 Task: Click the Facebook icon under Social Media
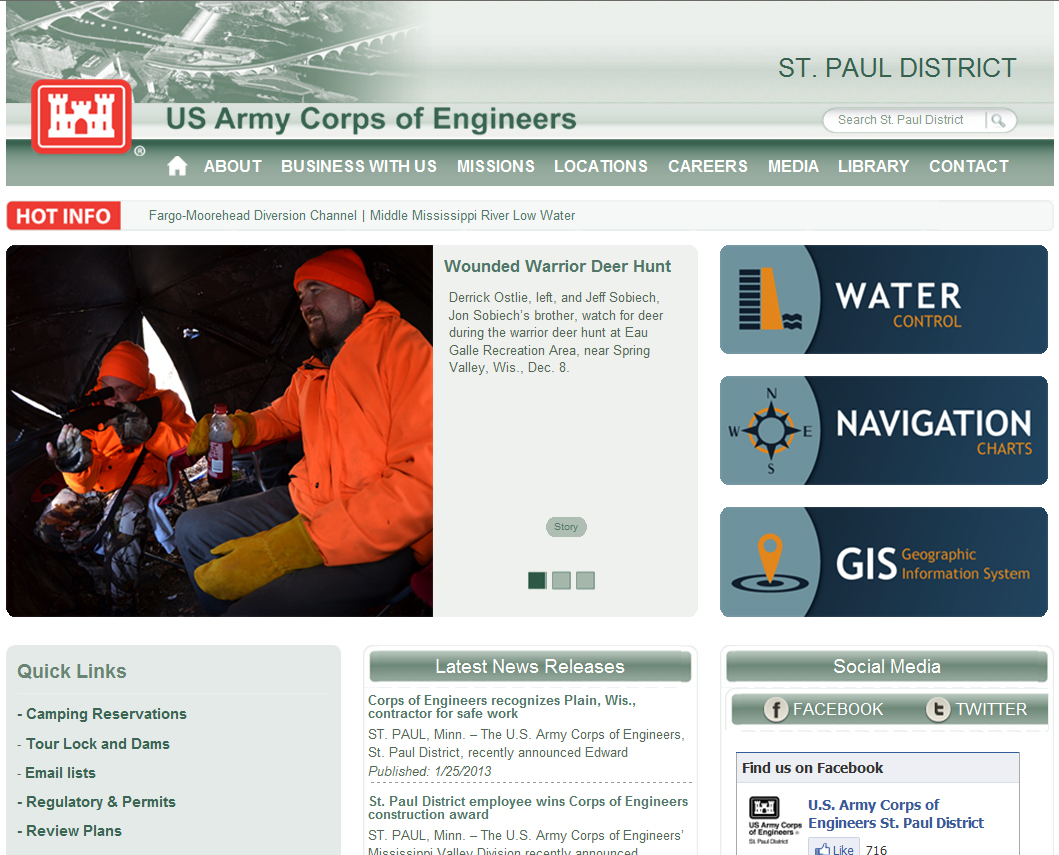(x=776, y=710)
